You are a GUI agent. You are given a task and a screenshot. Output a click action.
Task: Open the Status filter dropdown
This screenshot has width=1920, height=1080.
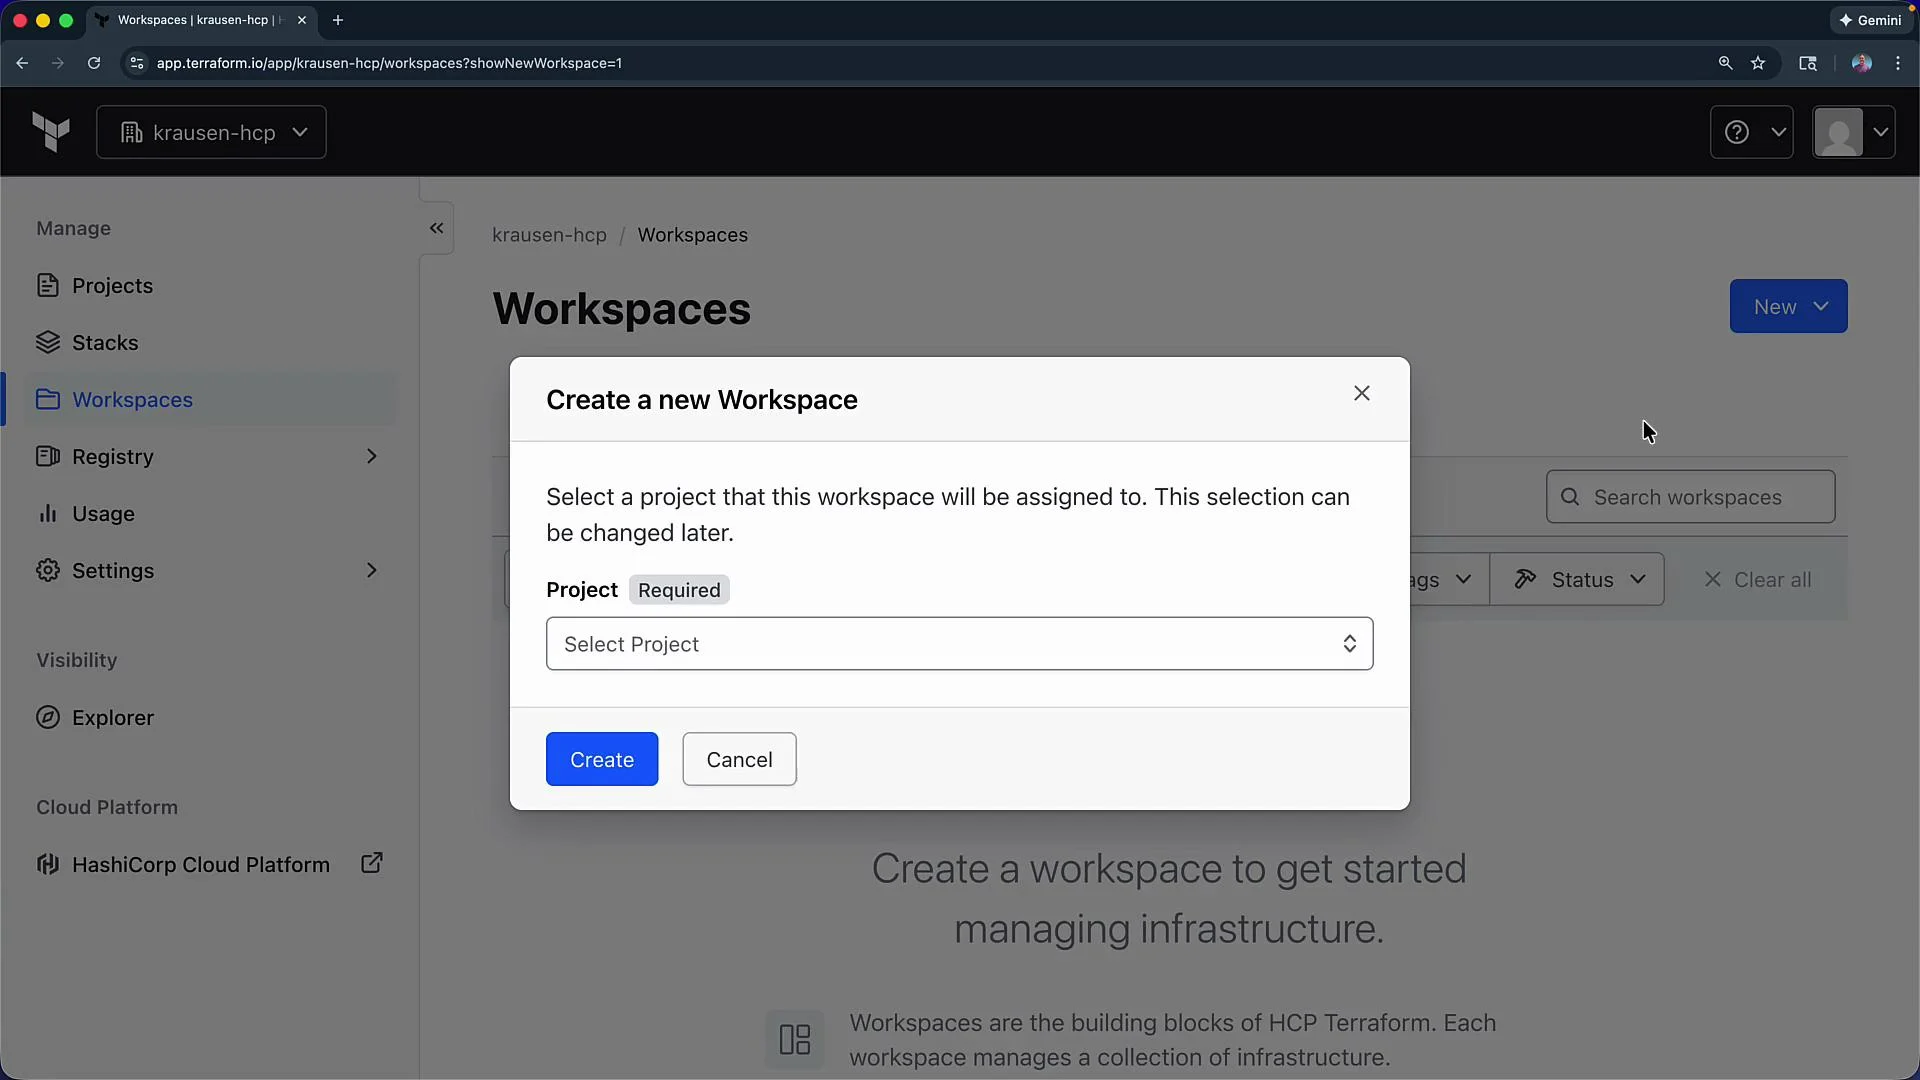click(1577, 580)
